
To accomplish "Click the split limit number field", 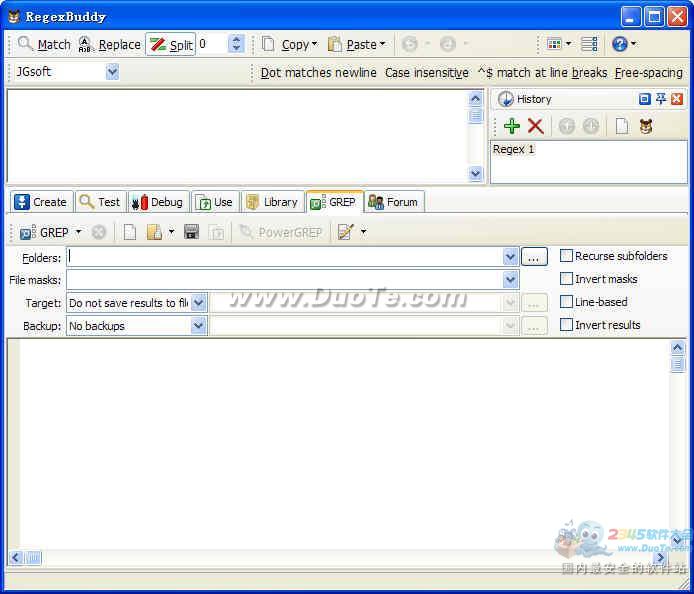I will tap(212, 44).
